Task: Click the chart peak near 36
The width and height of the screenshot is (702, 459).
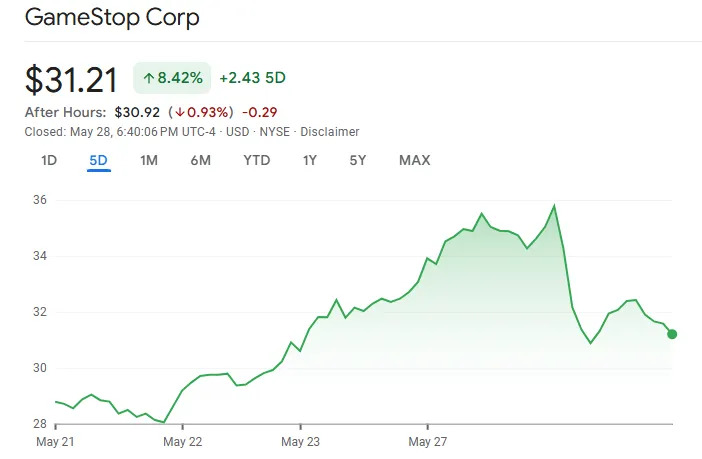Action: coord(554,206)
